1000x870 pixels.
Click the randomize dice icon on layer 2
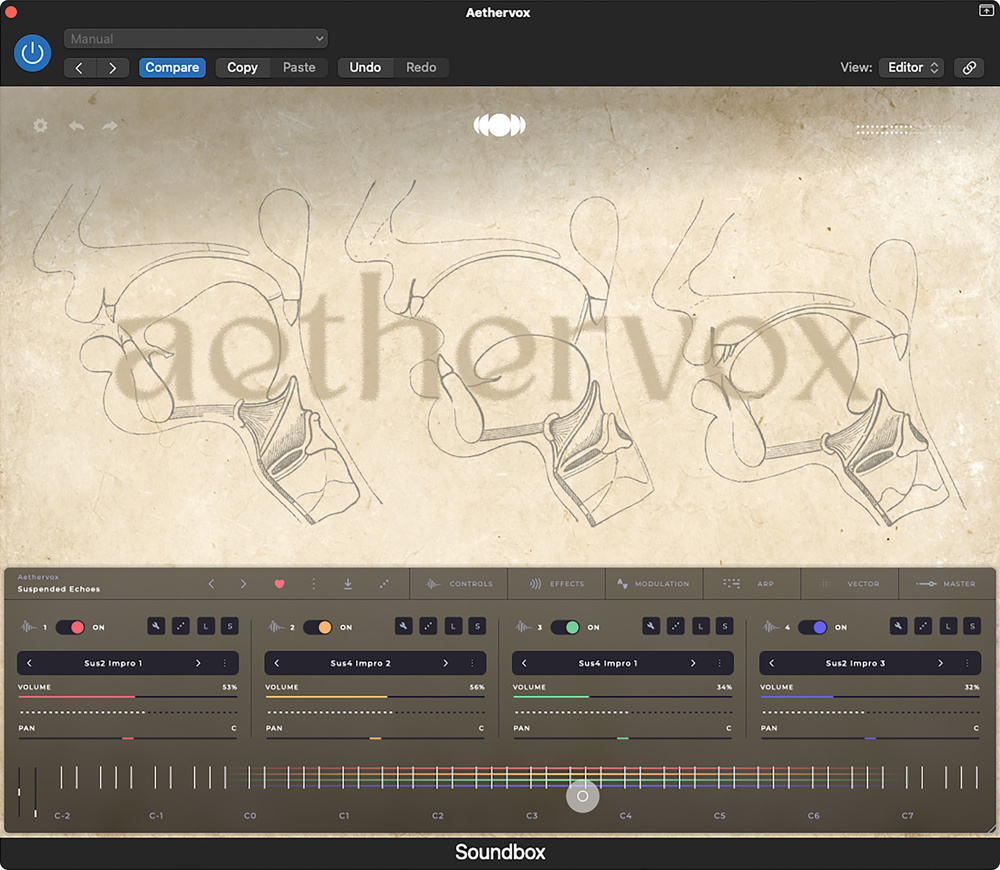(428, 627)
